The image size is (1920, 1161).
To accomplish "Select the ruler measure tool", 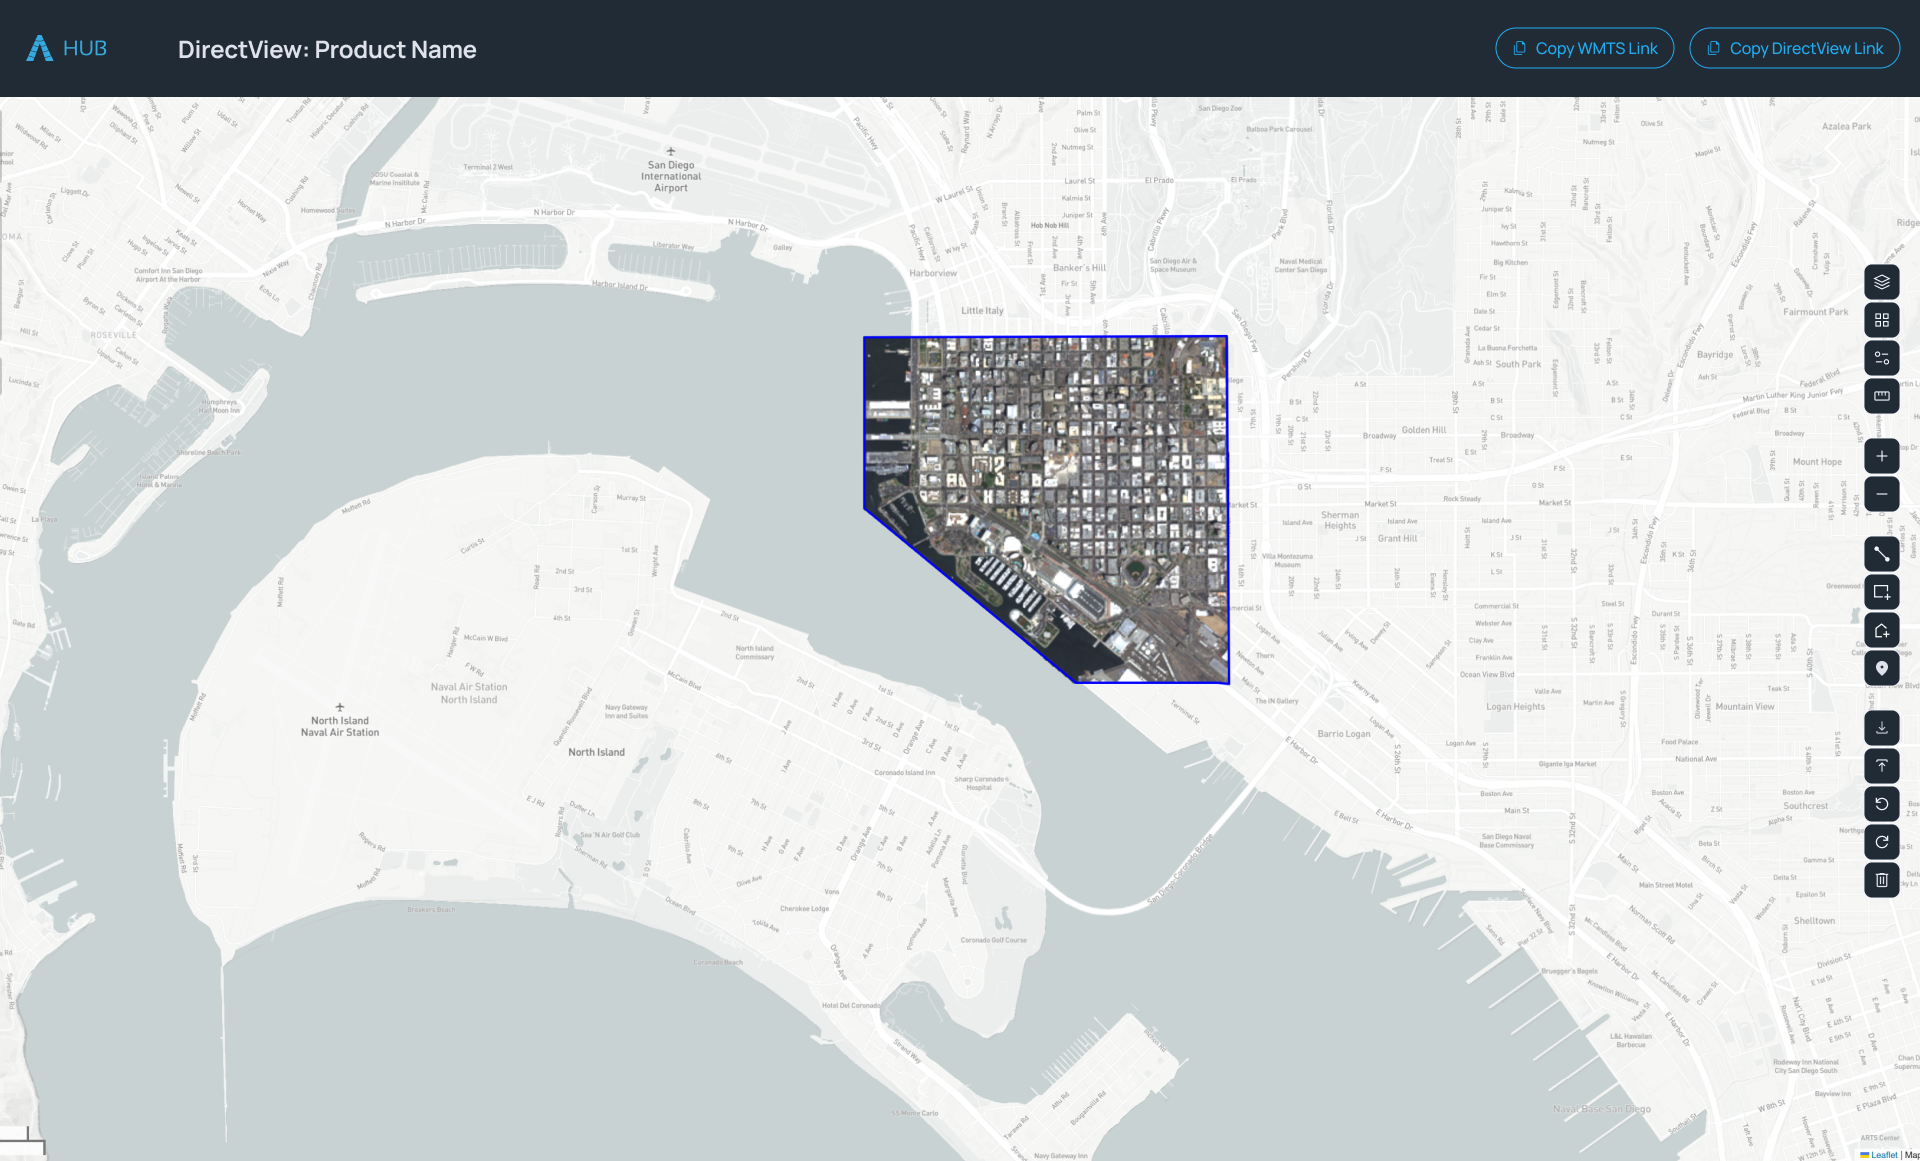I will point(1881,396).
